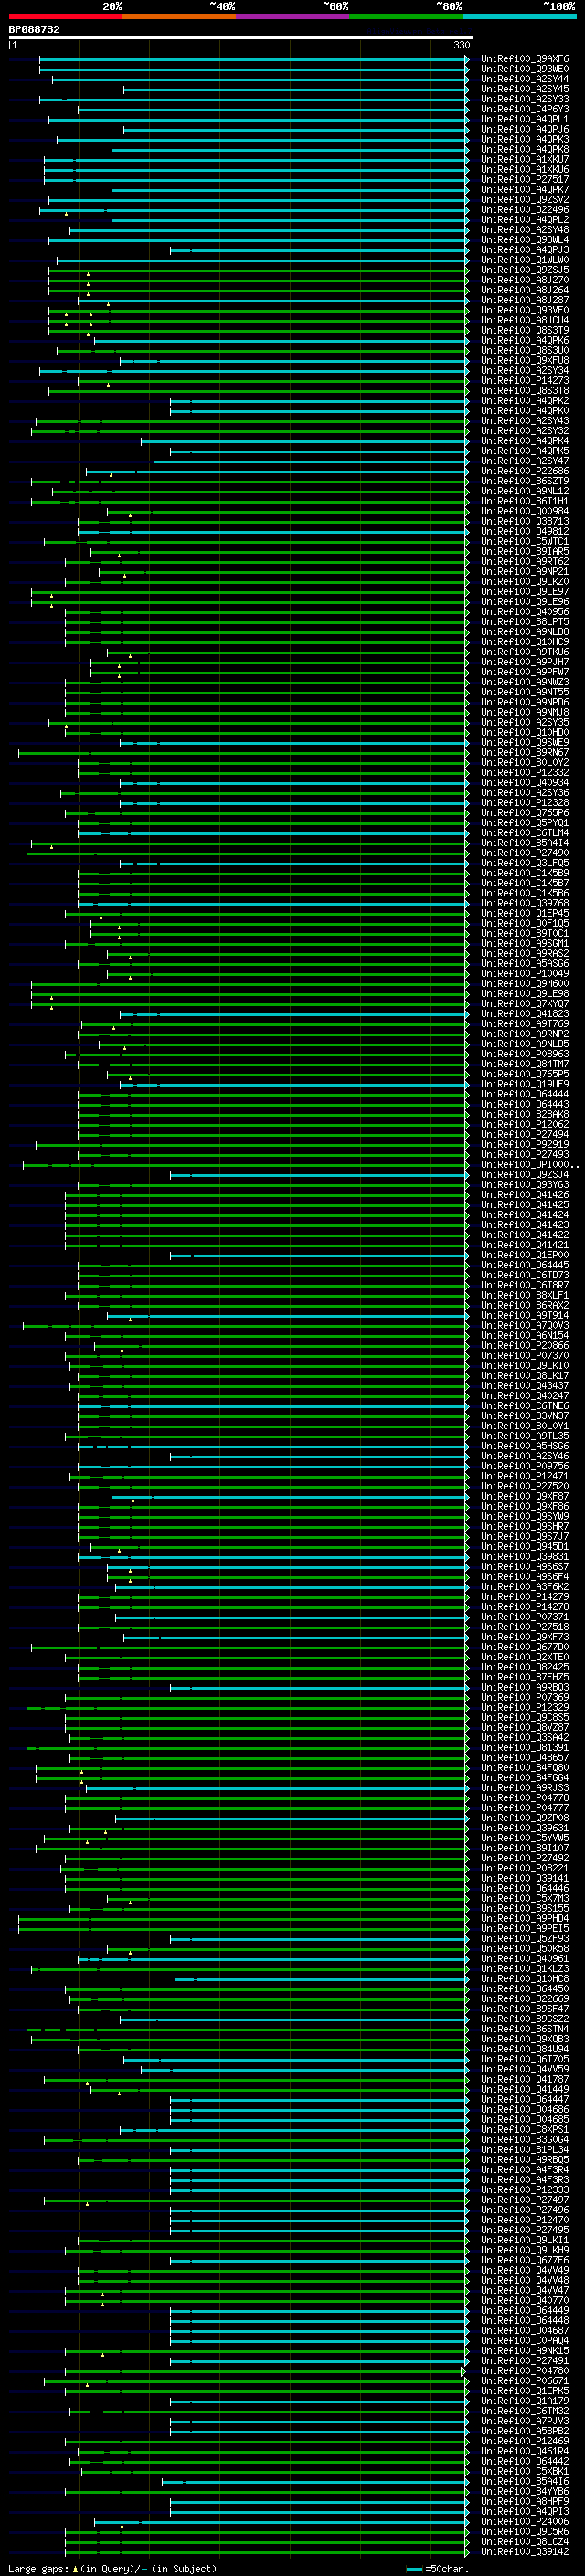
Task: Select the UniRef100_Q41421 label
Action: coord(525,1245)
